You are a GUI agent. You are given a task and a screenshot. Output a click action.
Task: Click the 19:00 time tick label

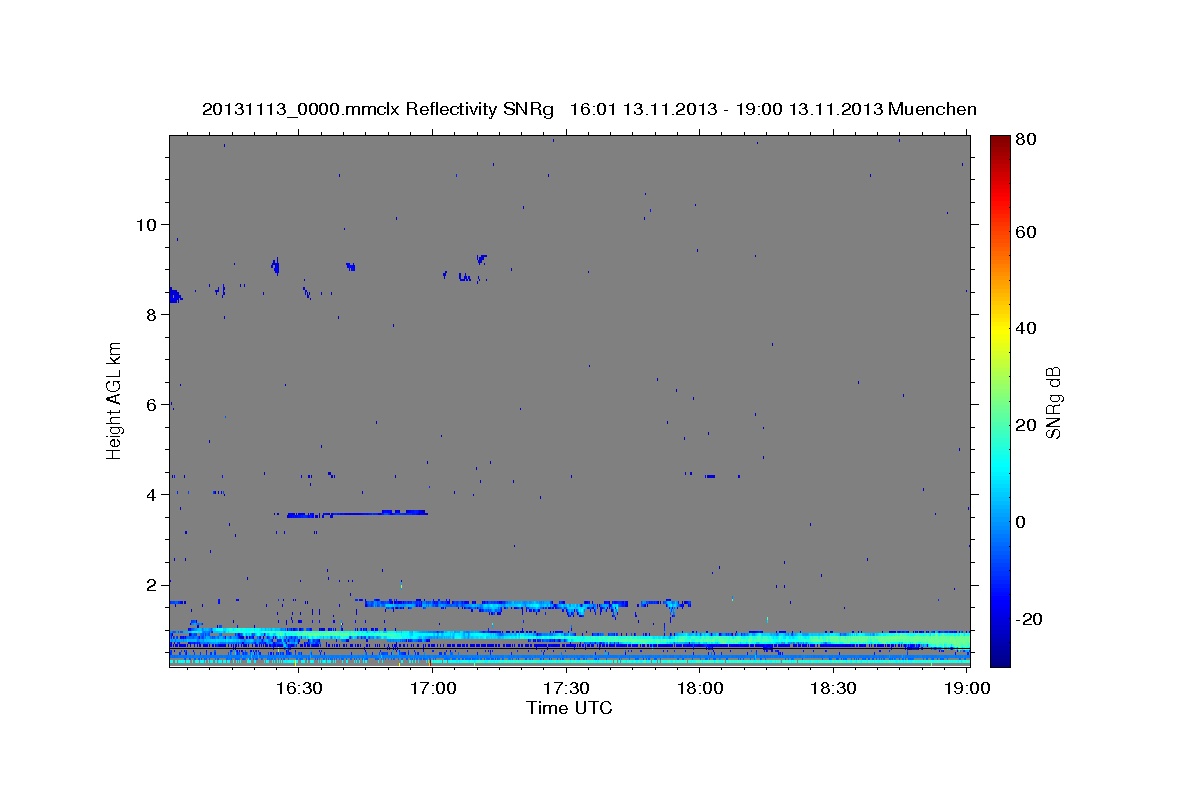tap(967, 688)
